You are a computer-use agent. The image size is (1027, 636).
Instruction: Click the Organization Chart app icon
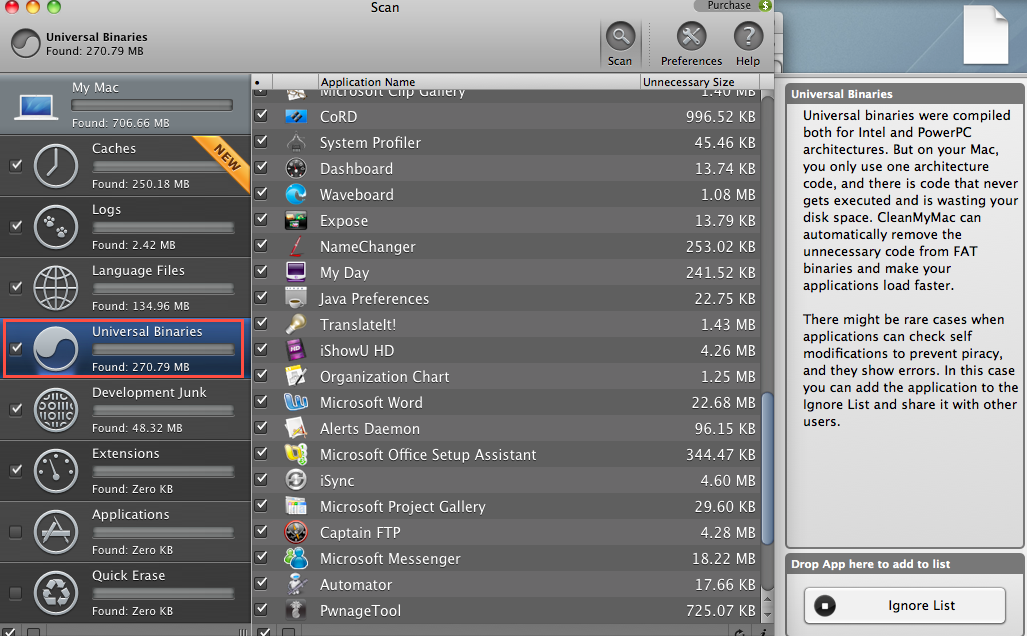tap(296, 377)
